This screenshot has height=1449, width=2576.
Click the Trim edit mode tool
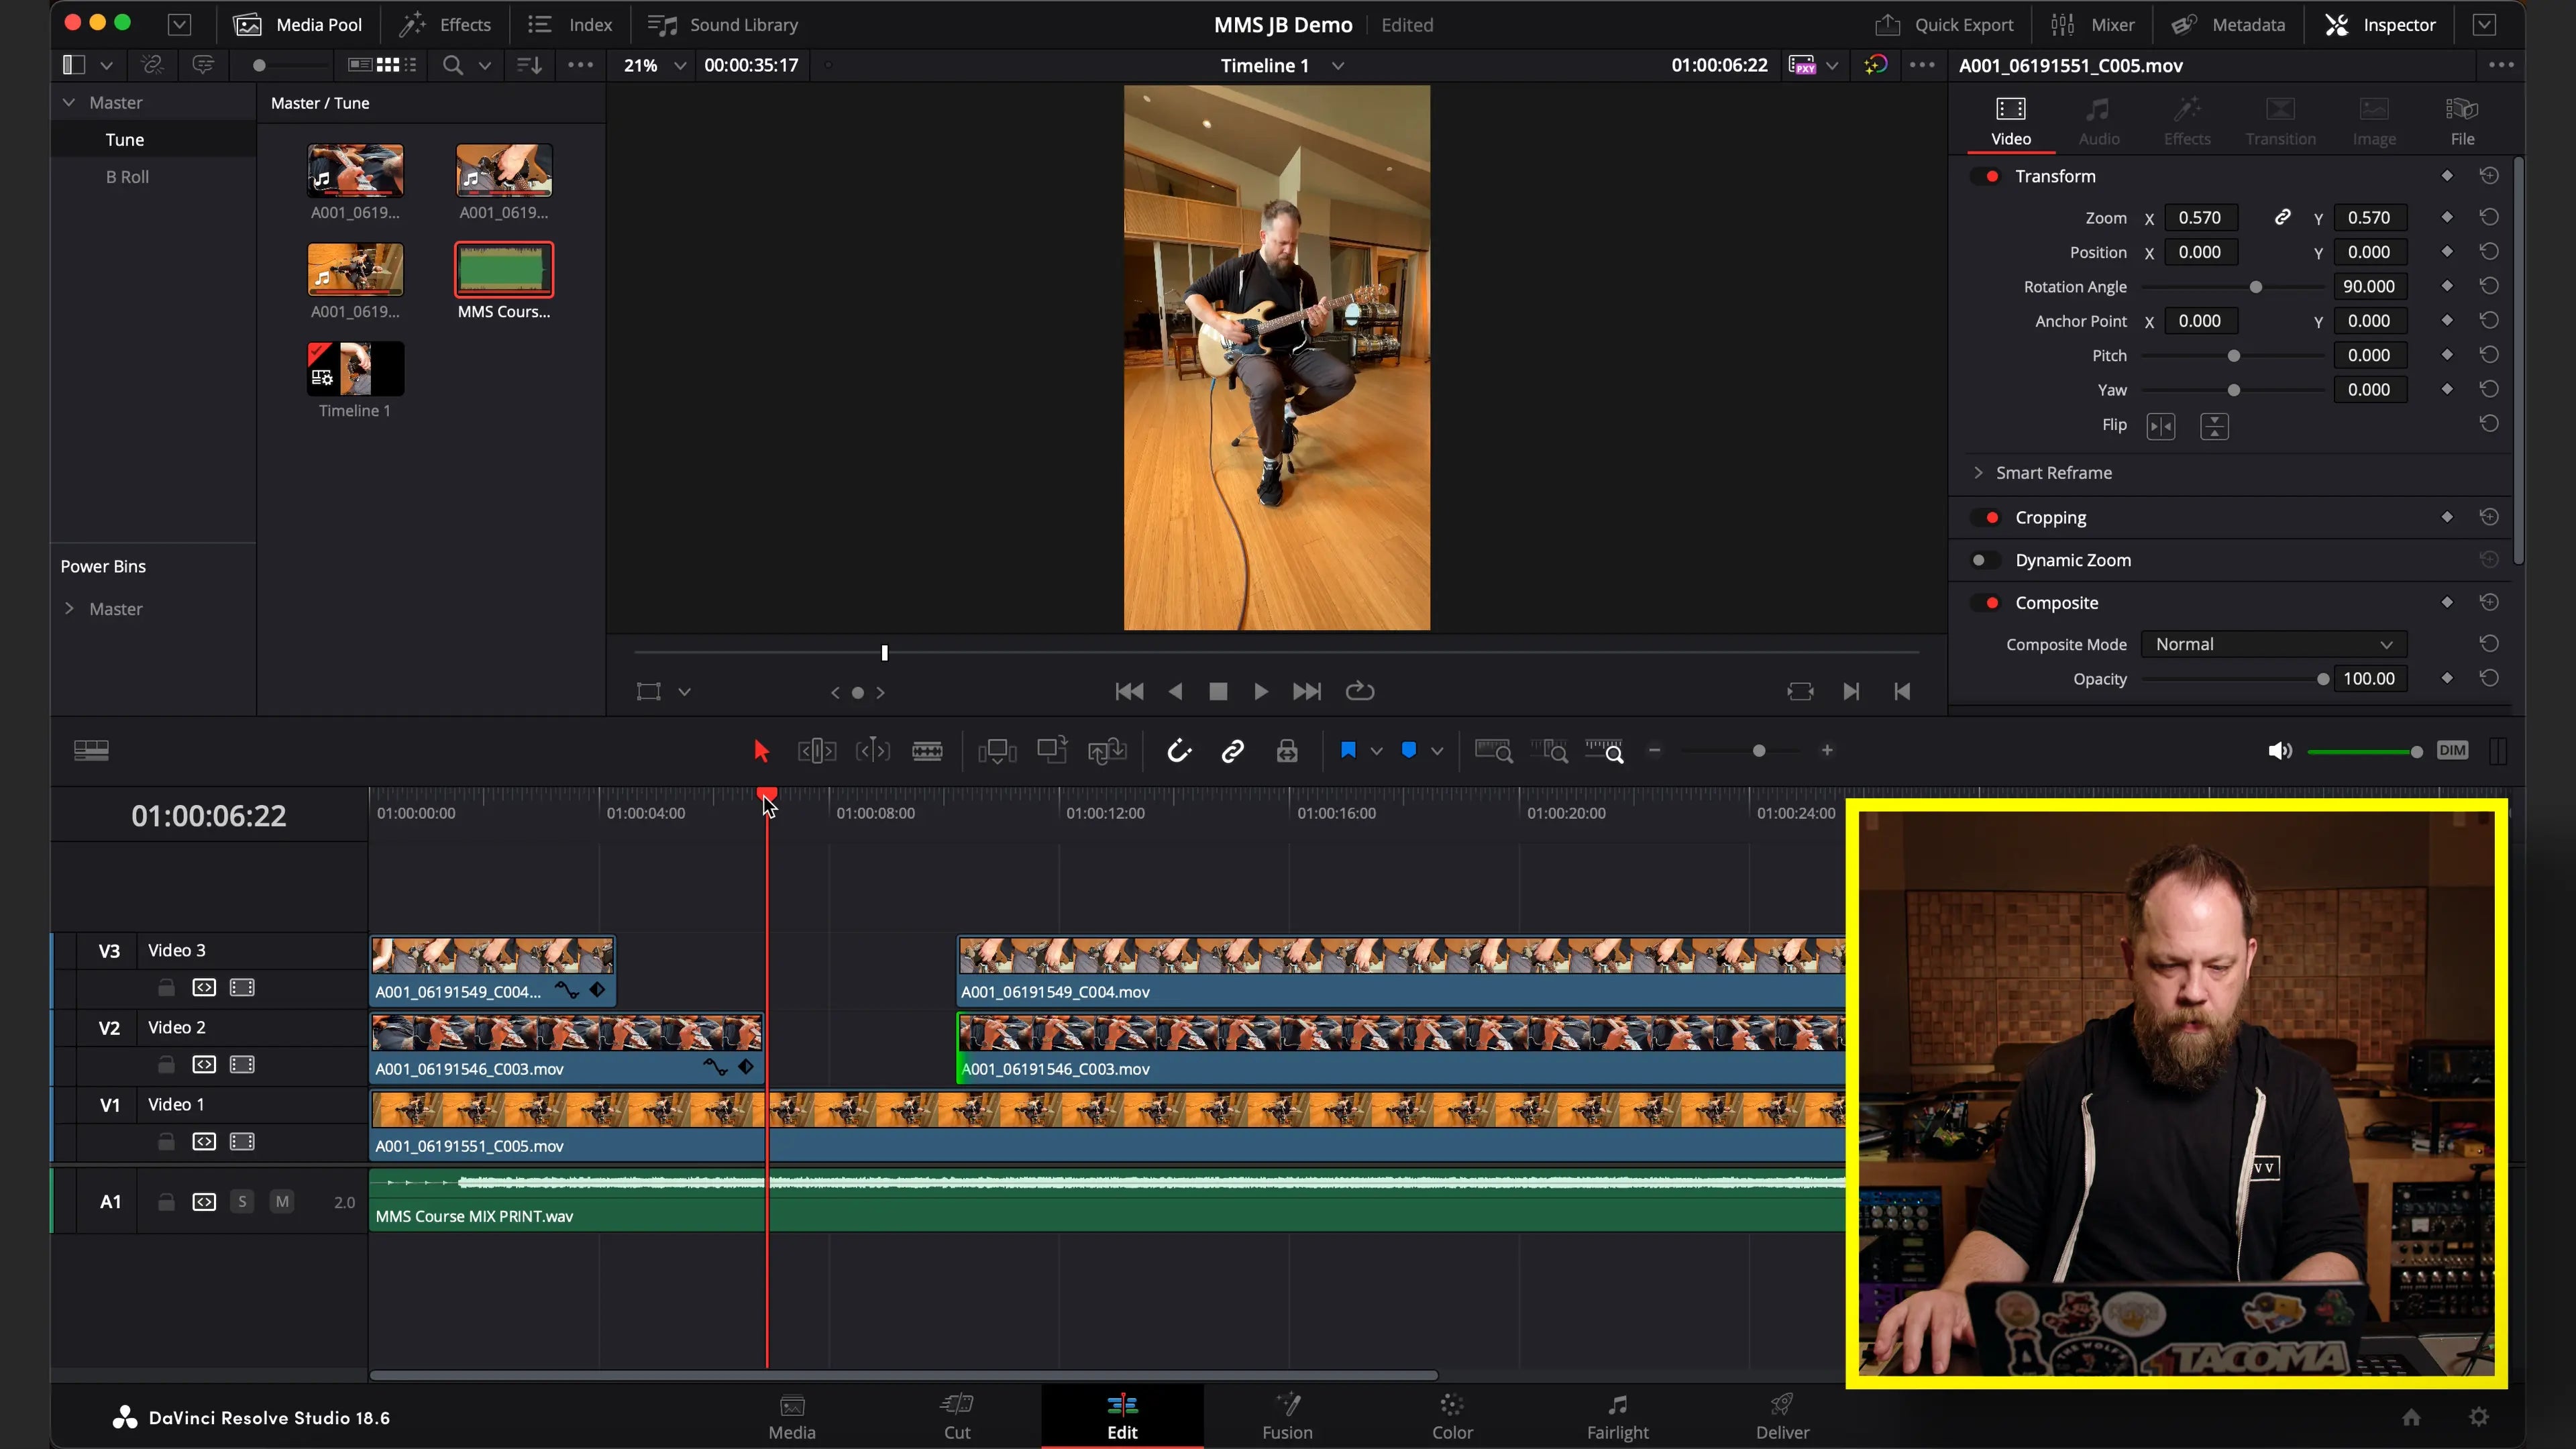[x=816, y=751]
